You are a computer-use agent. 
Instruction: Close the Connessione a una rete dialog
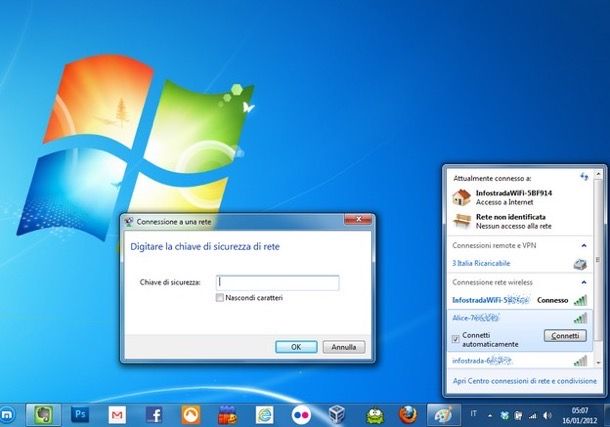pos(358,219)
